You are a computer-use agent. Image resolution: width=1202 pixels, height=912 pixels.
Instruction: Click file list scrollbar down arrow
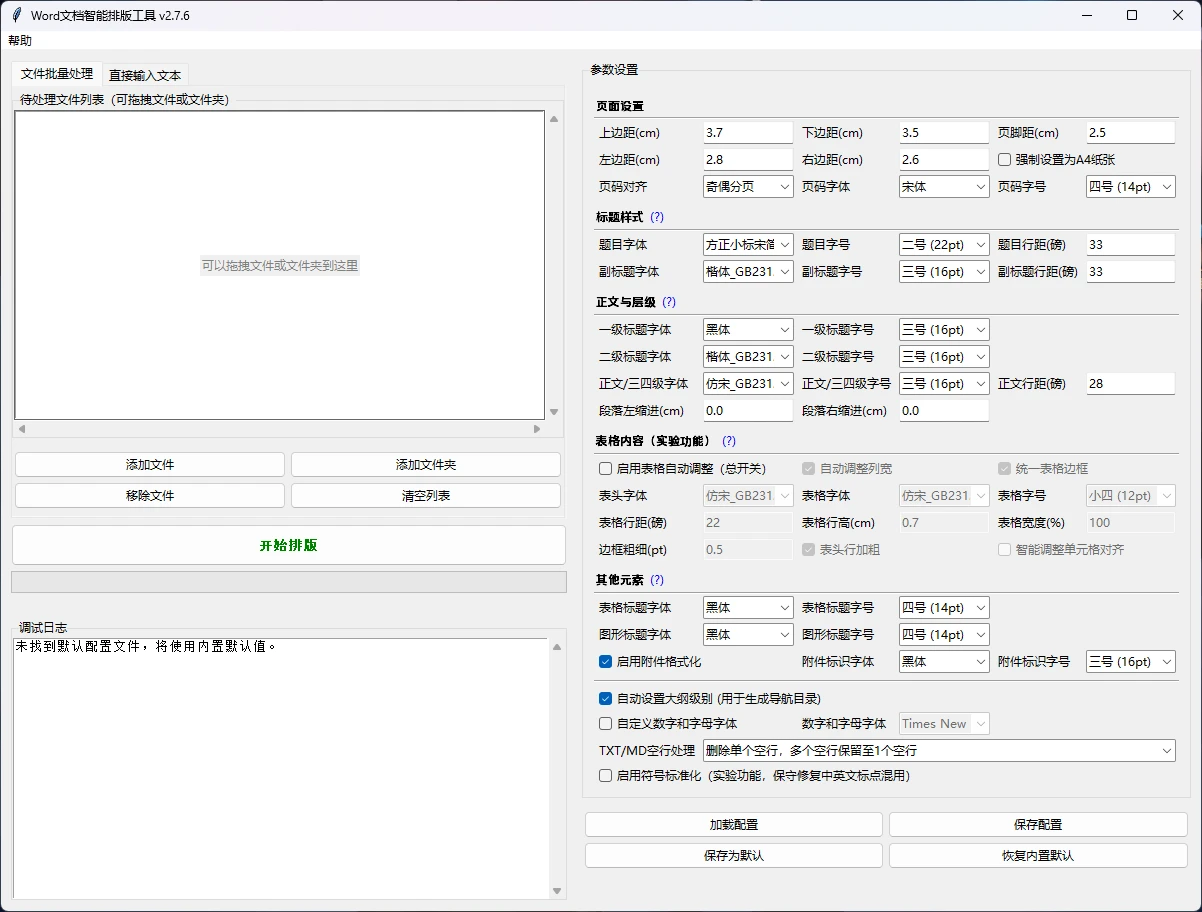555,411
